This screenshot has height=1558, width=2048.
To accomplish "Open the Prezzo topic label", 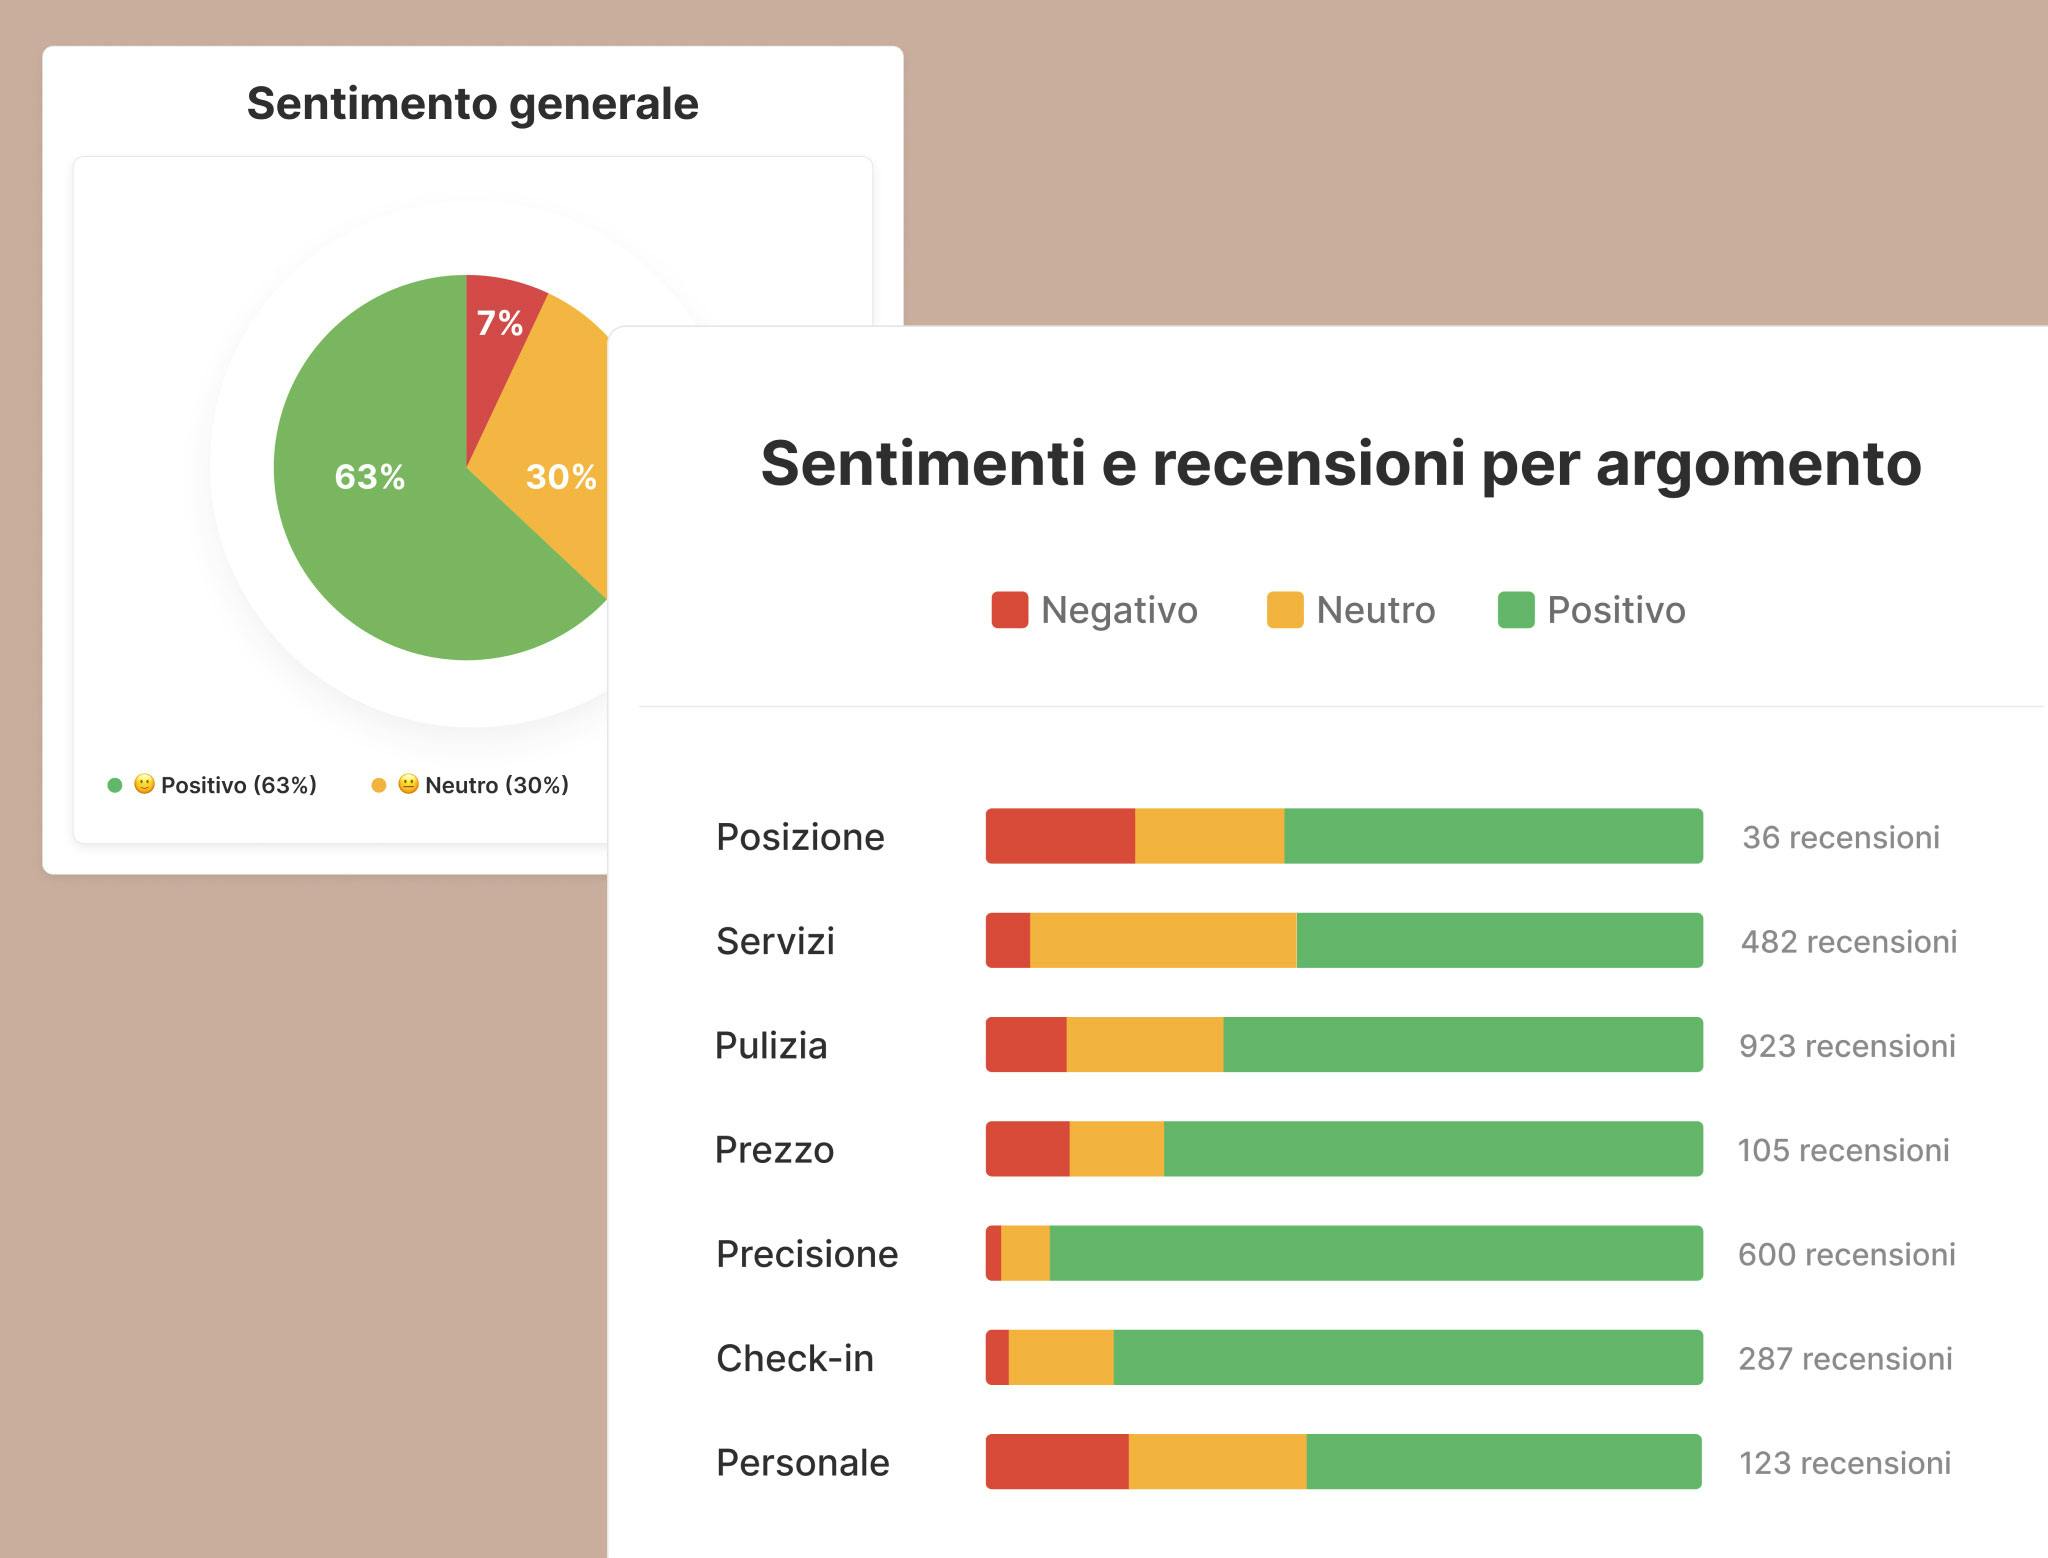I will 774,1150.
